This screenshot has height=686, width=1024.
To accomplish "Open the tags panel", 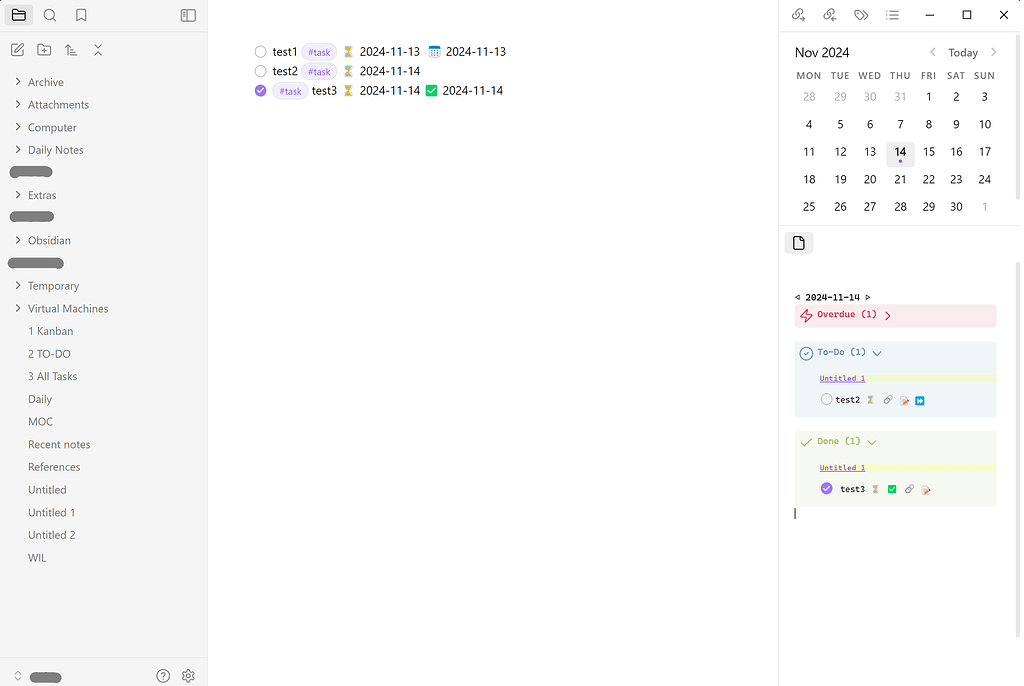I will point(861,15).
